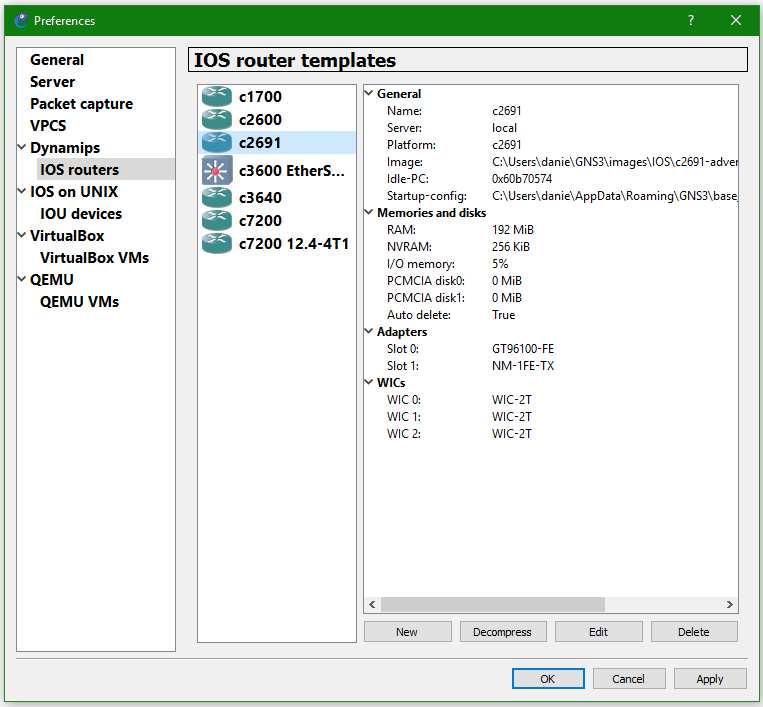Viewport: 763px width, 707px height.
Task: Click the c3640 router icon
Action: click(x=217, y=198)
